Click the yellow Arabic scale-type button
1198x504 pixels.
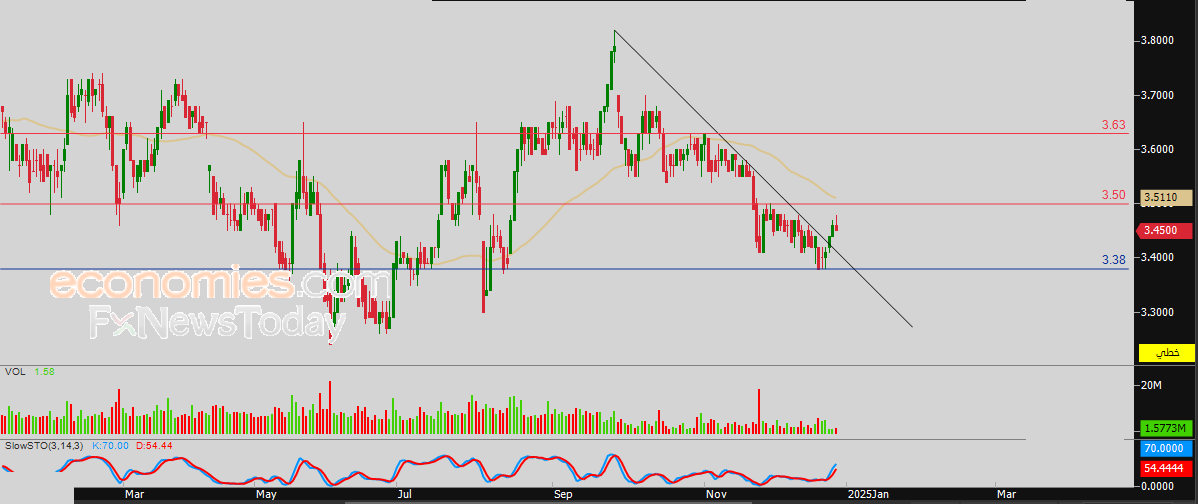[1166, 353]
